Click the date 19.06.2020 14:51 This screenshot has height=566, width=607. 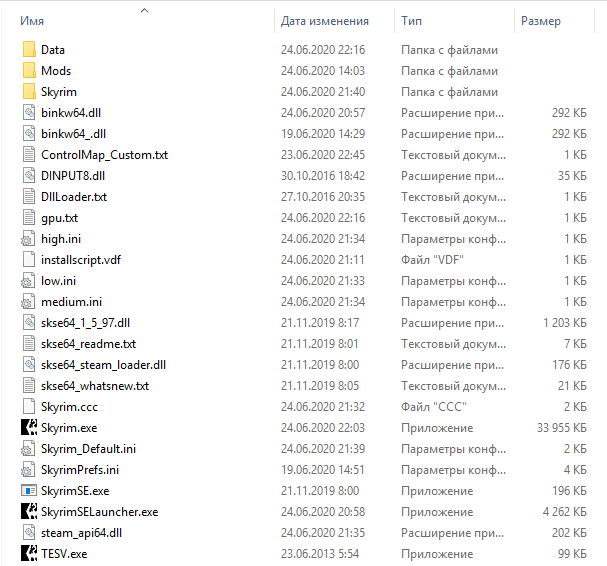point(323,470)
